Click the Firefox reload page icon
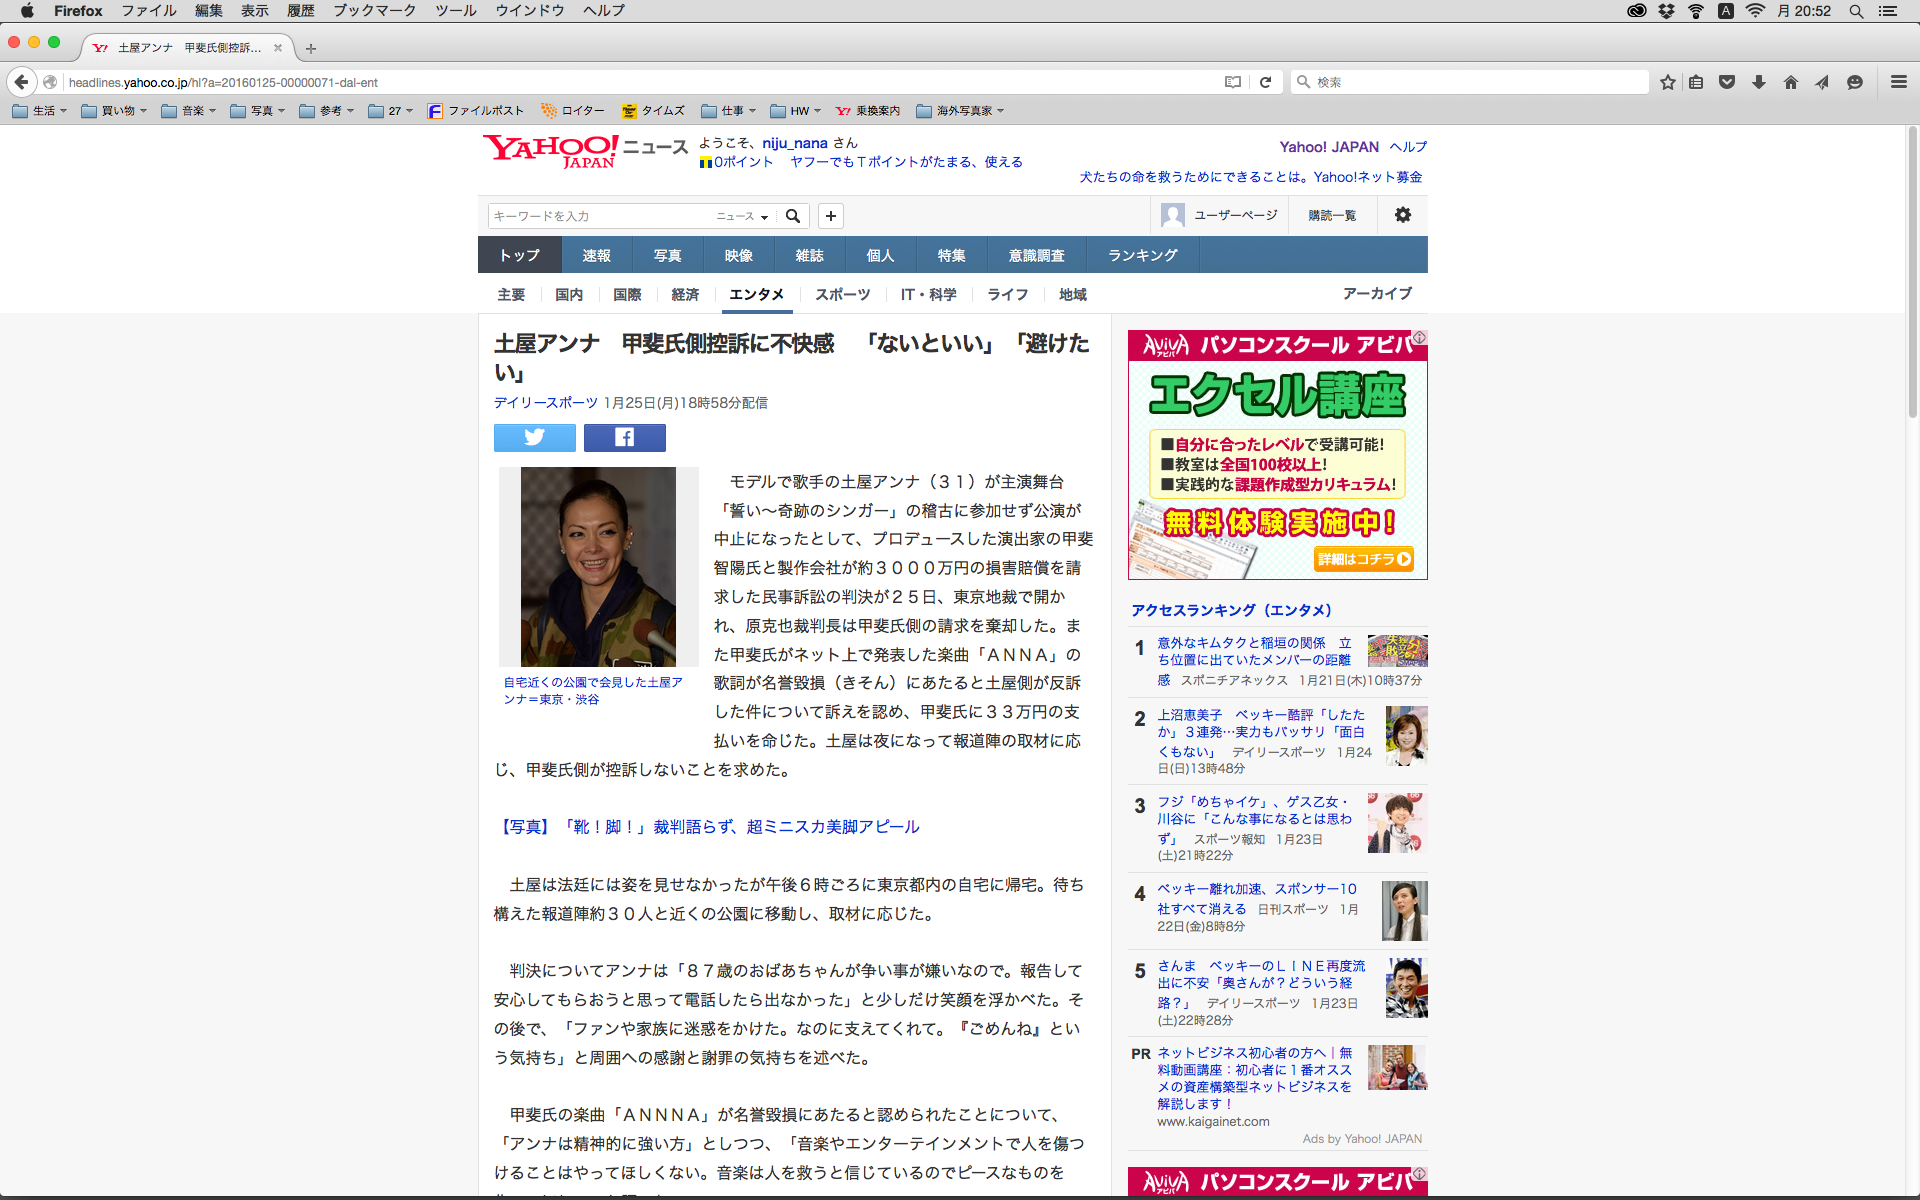This screenshot has height=1200, width=1920. 1265,82
